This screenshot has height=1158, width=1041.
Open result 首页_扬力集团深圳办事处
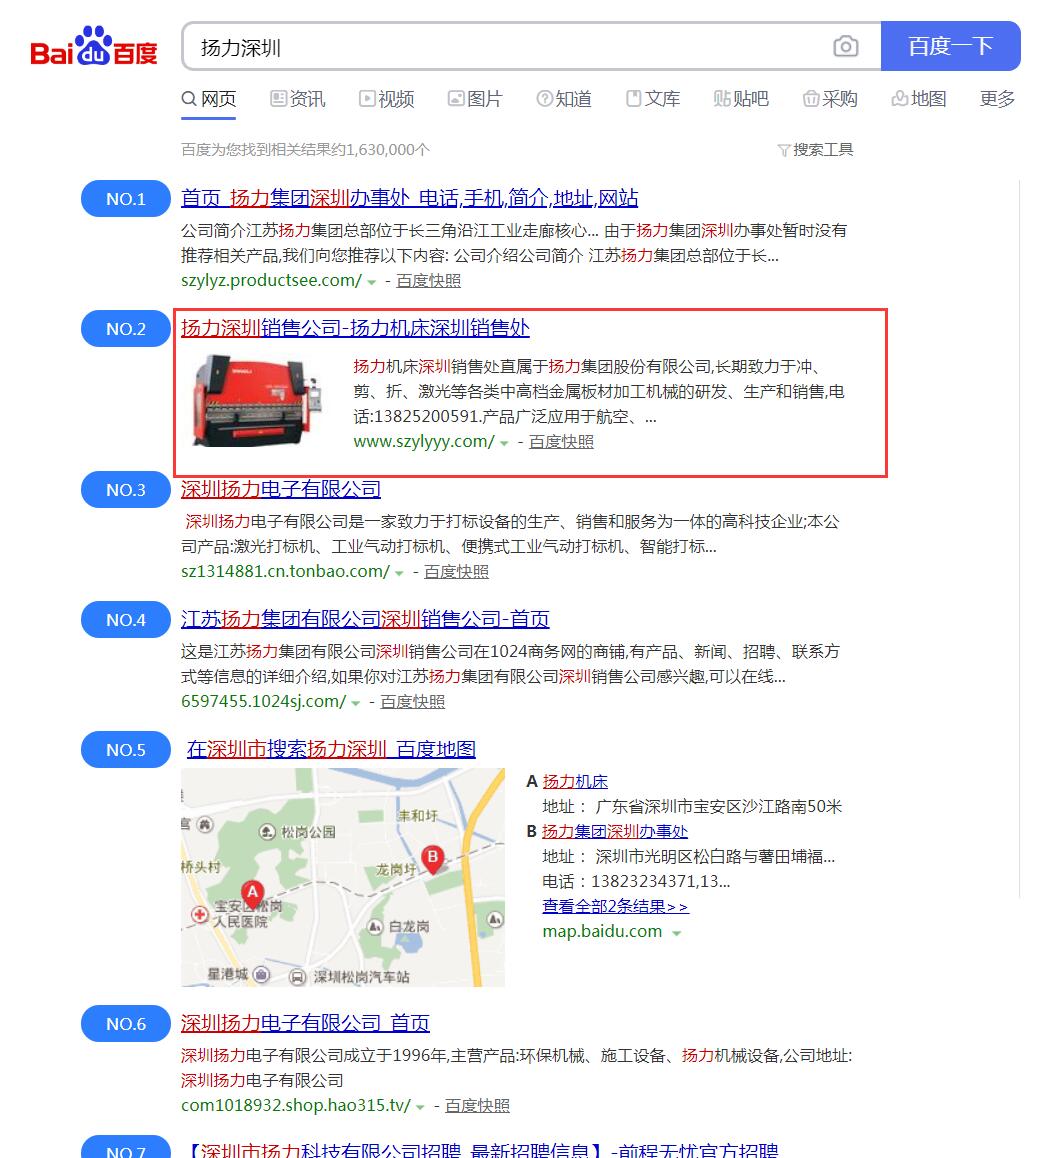tap(409, 198)
